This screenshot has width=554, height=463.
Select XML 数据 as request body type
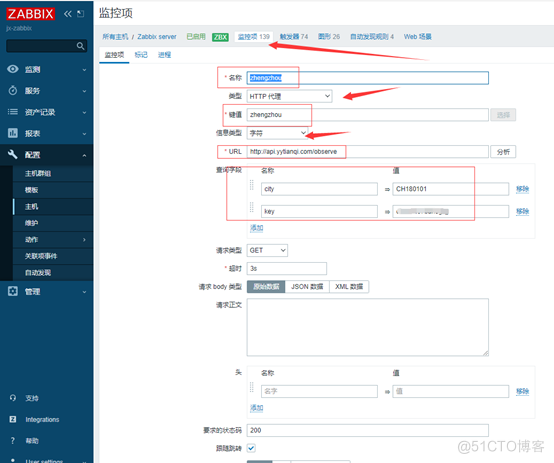[349, 287]
